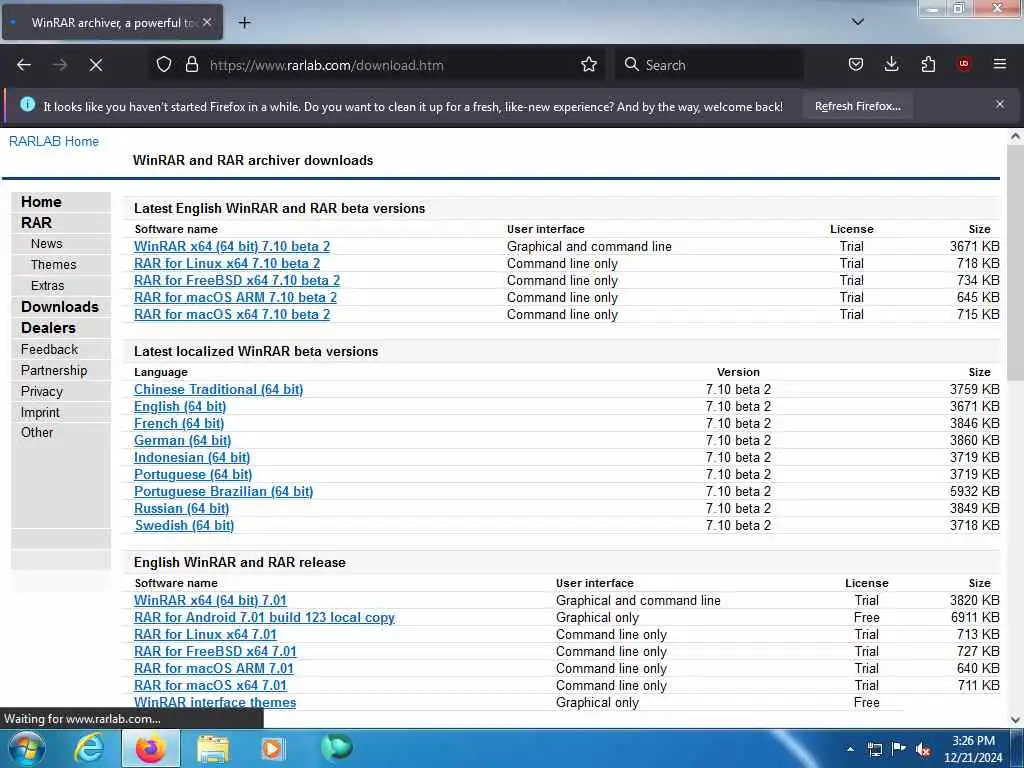1024x768 pixels.
Task: Select RAR in the sidebar menu
Action: [x=37, y=223]
